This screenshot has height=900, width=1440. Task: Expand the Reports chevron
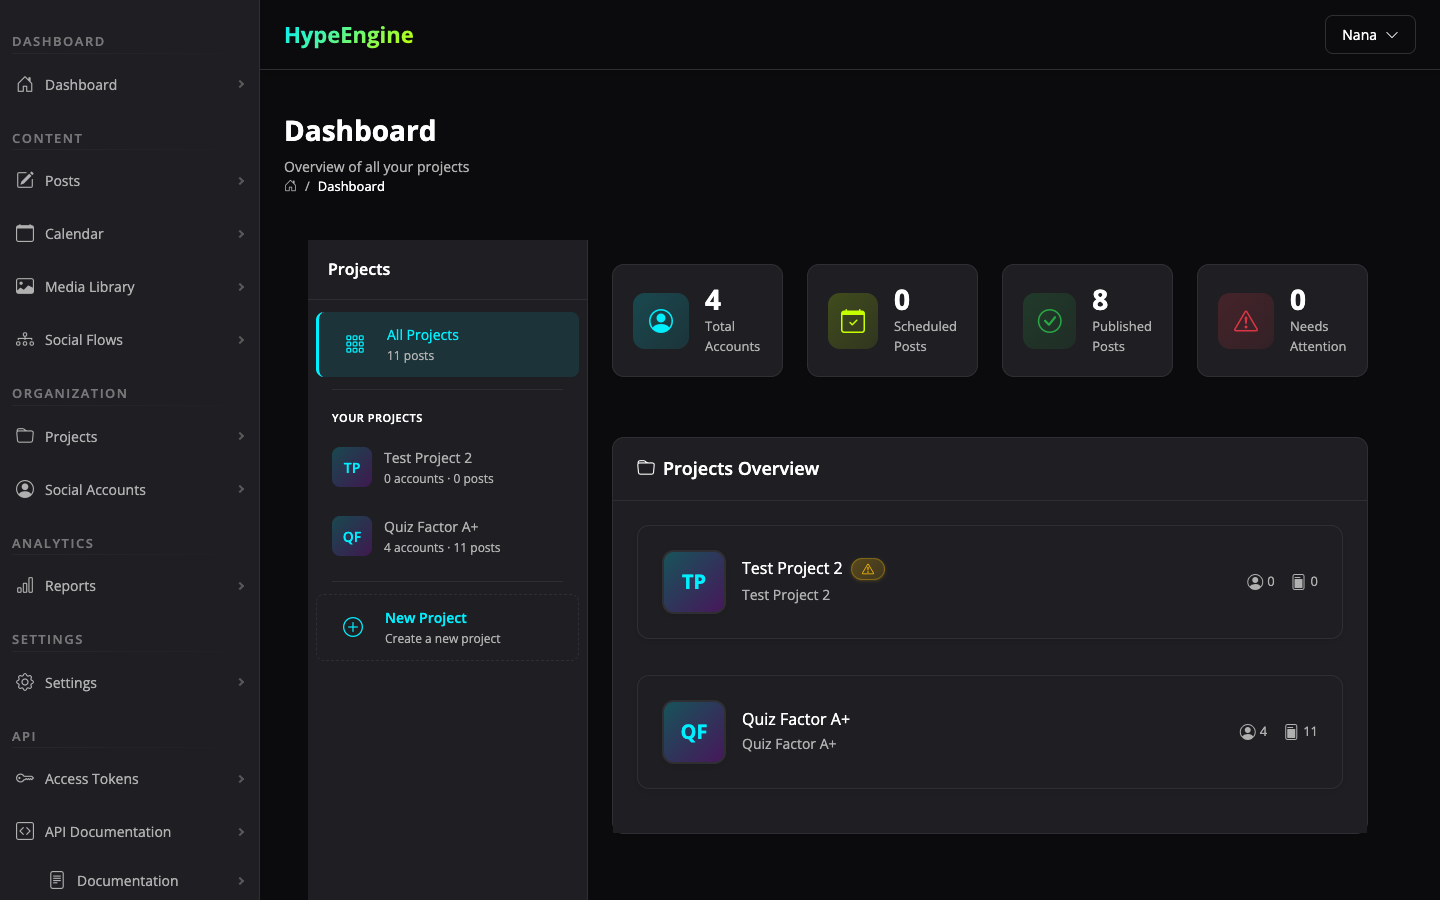241,585
